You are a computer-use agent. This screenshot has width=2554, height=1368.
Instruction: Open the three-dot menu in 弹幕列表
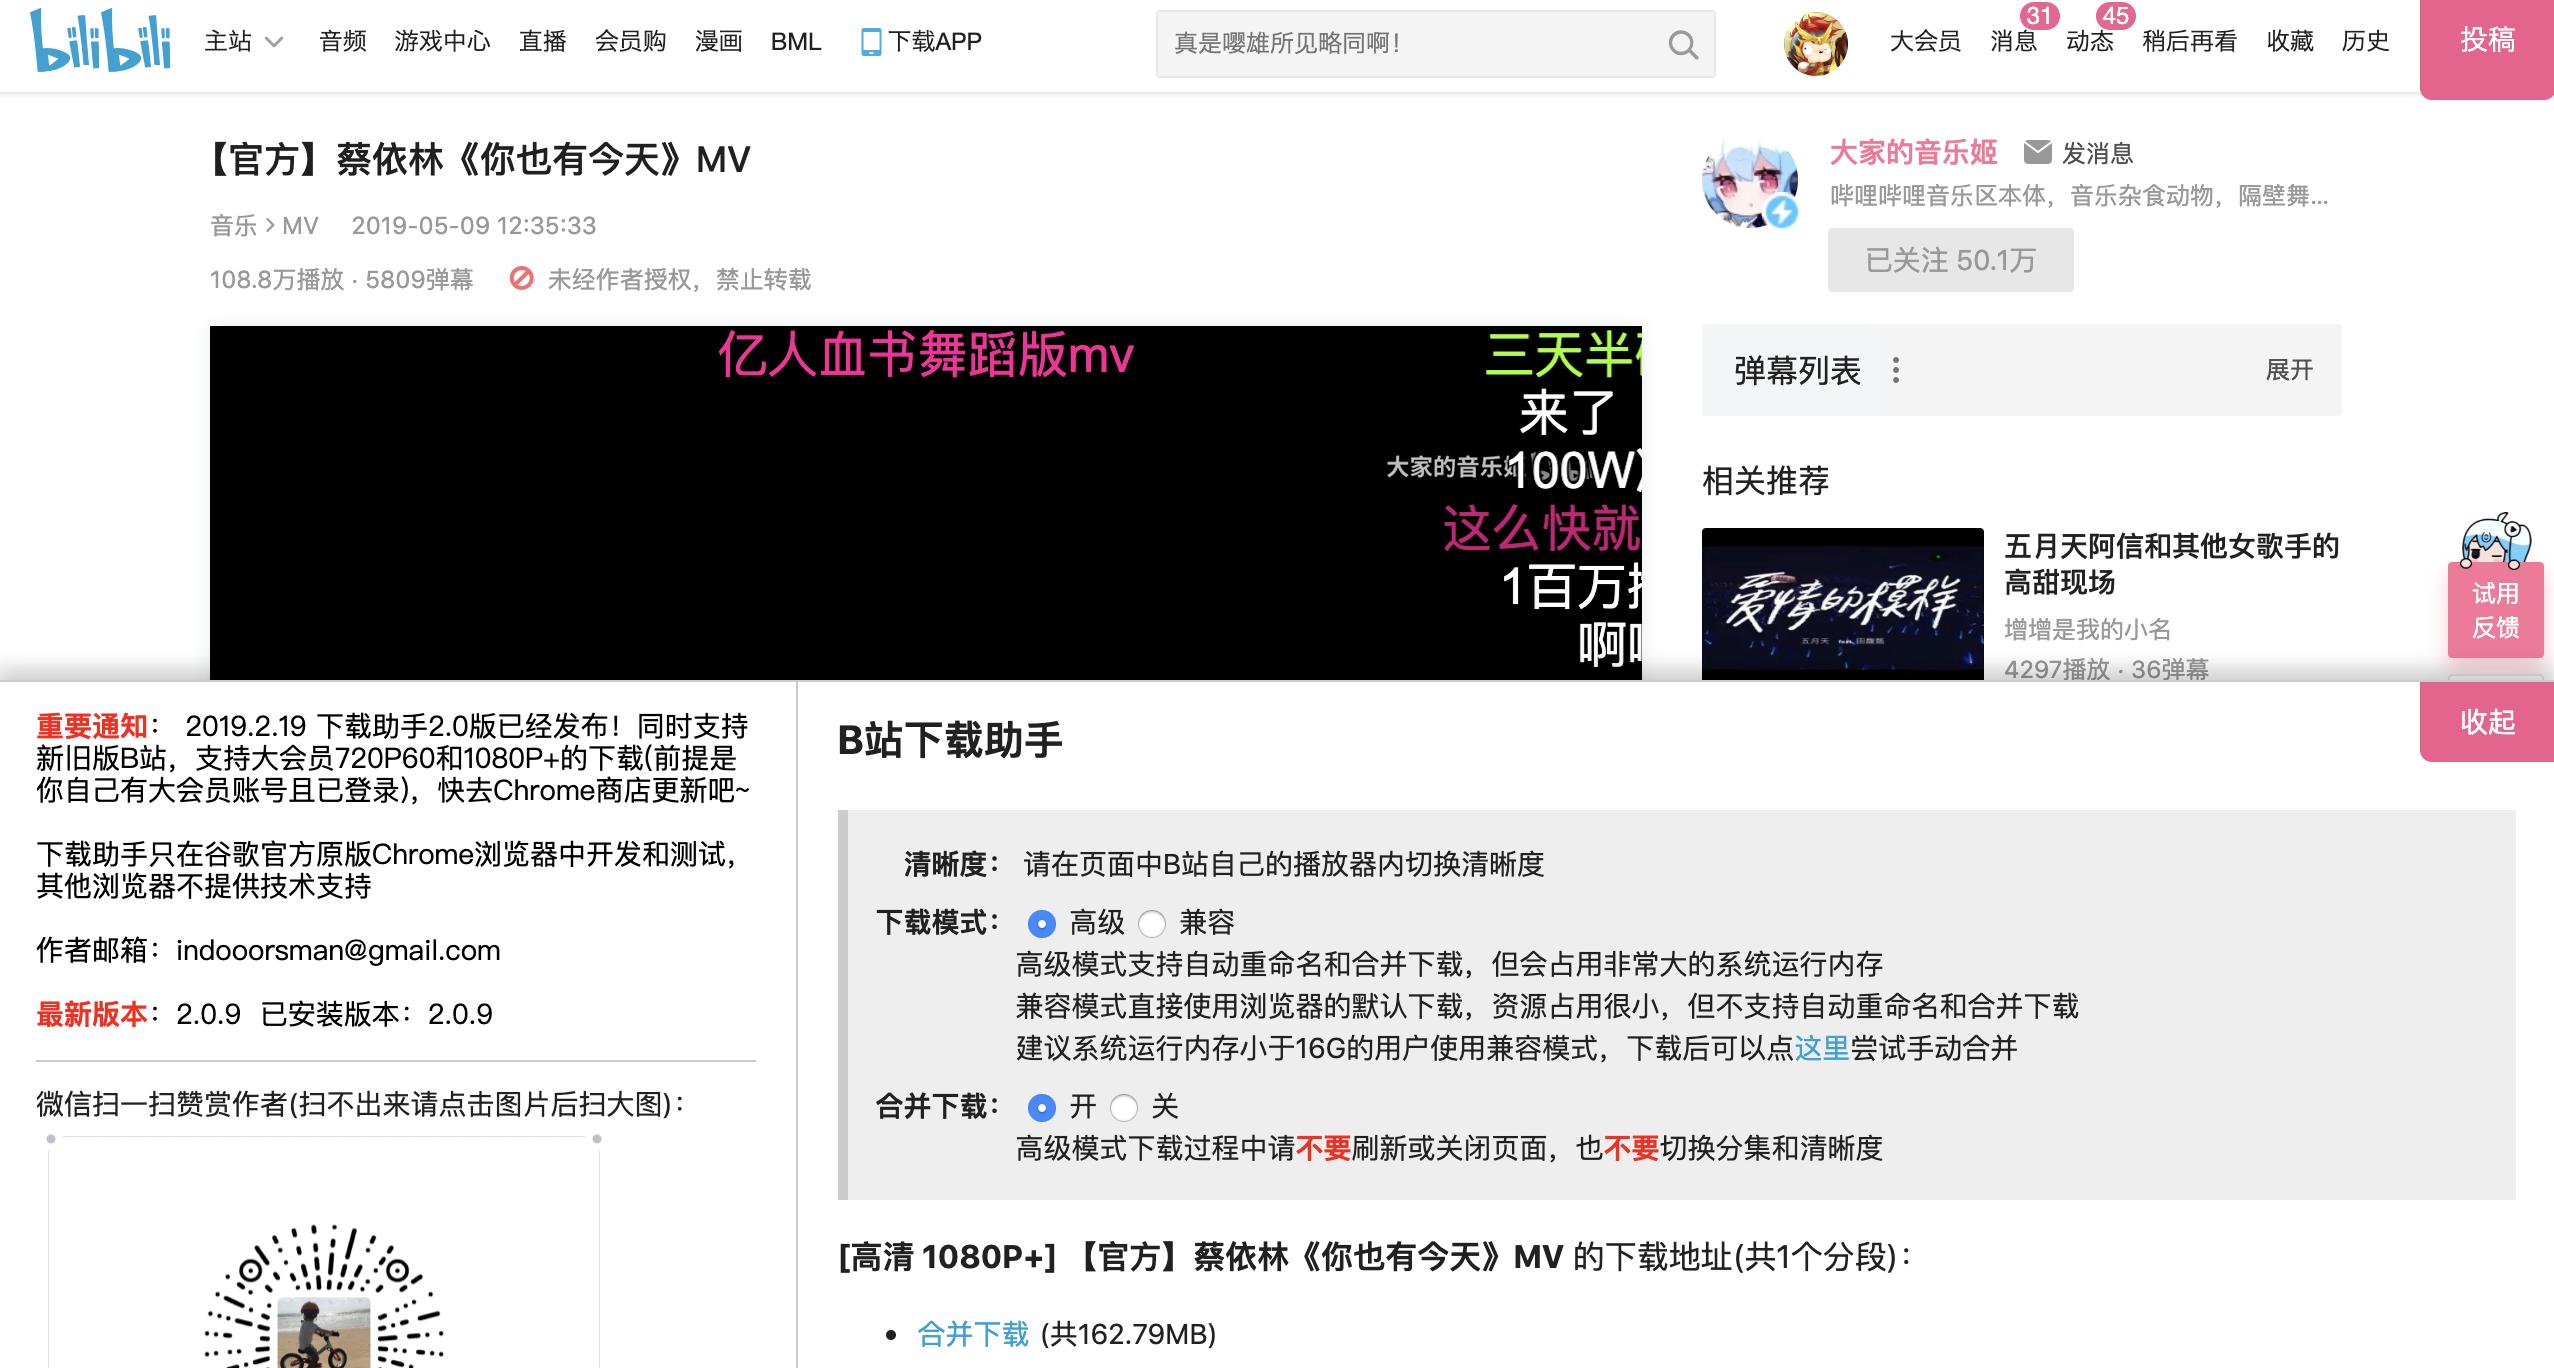[1894, 369]
